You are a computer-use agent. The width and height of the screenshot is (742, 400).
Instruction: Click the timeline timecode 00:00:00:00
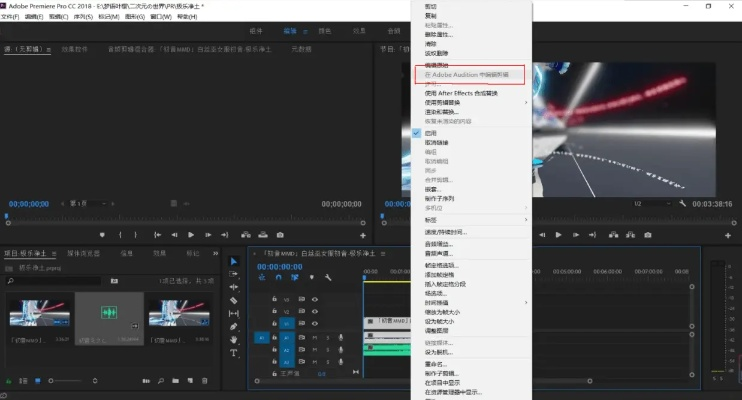pos(280,267)
